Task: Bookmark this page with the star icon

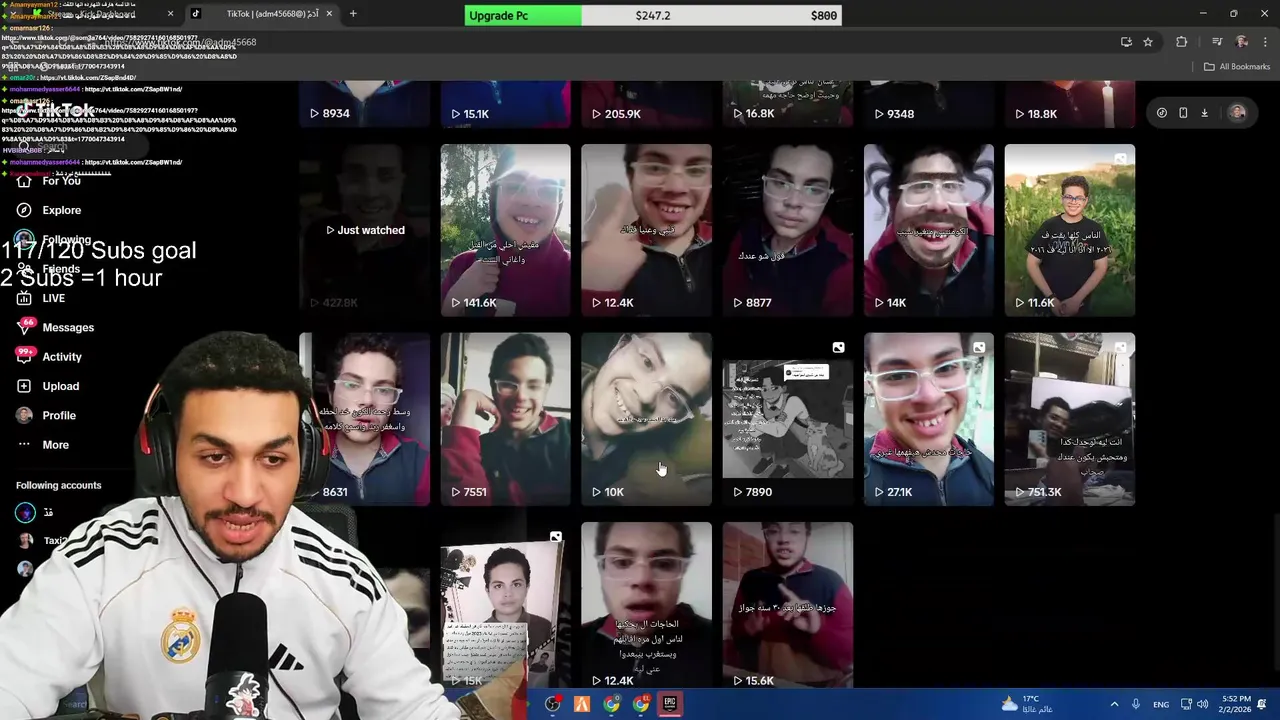Action: click(1148, 42)
